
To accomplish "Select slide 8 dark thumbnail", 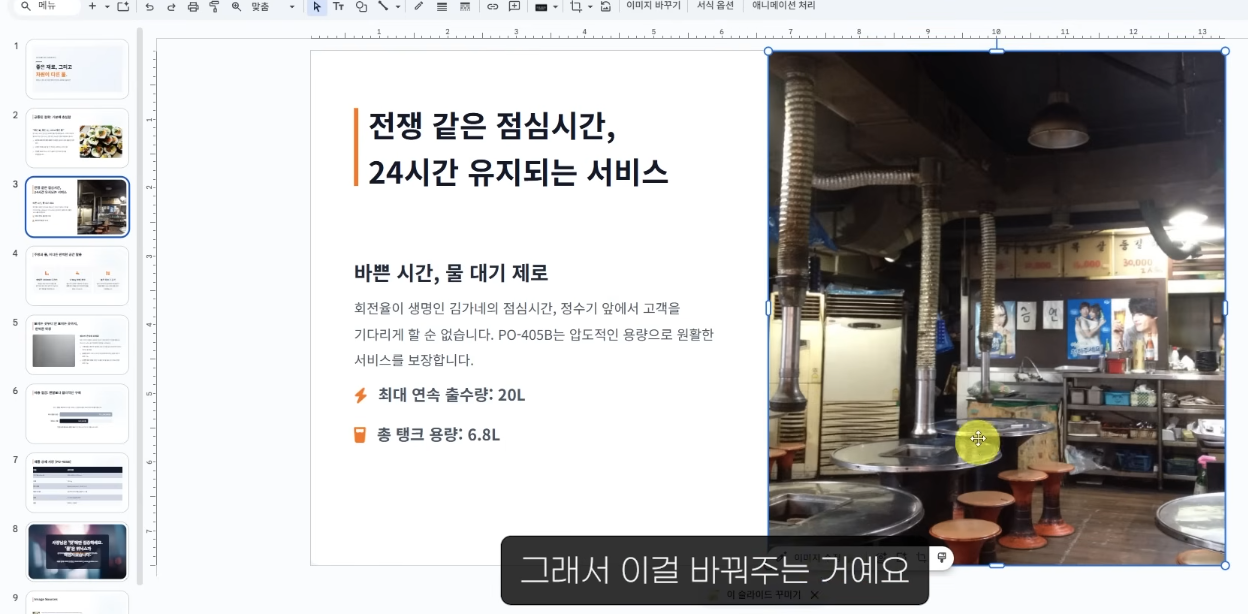I will click(x=77, y=552).
